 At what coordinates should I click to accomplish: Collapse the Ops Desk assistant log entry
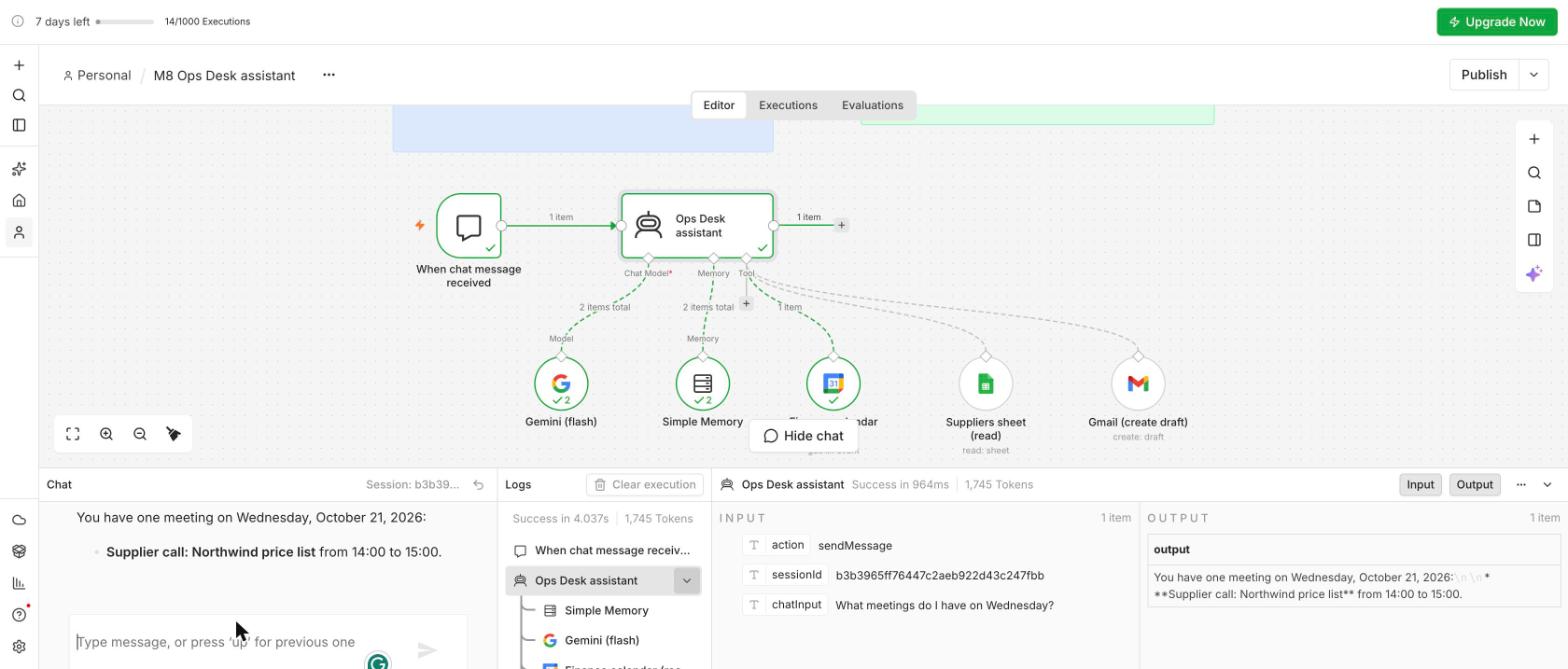pyautogui.click(x=686, y=581)
